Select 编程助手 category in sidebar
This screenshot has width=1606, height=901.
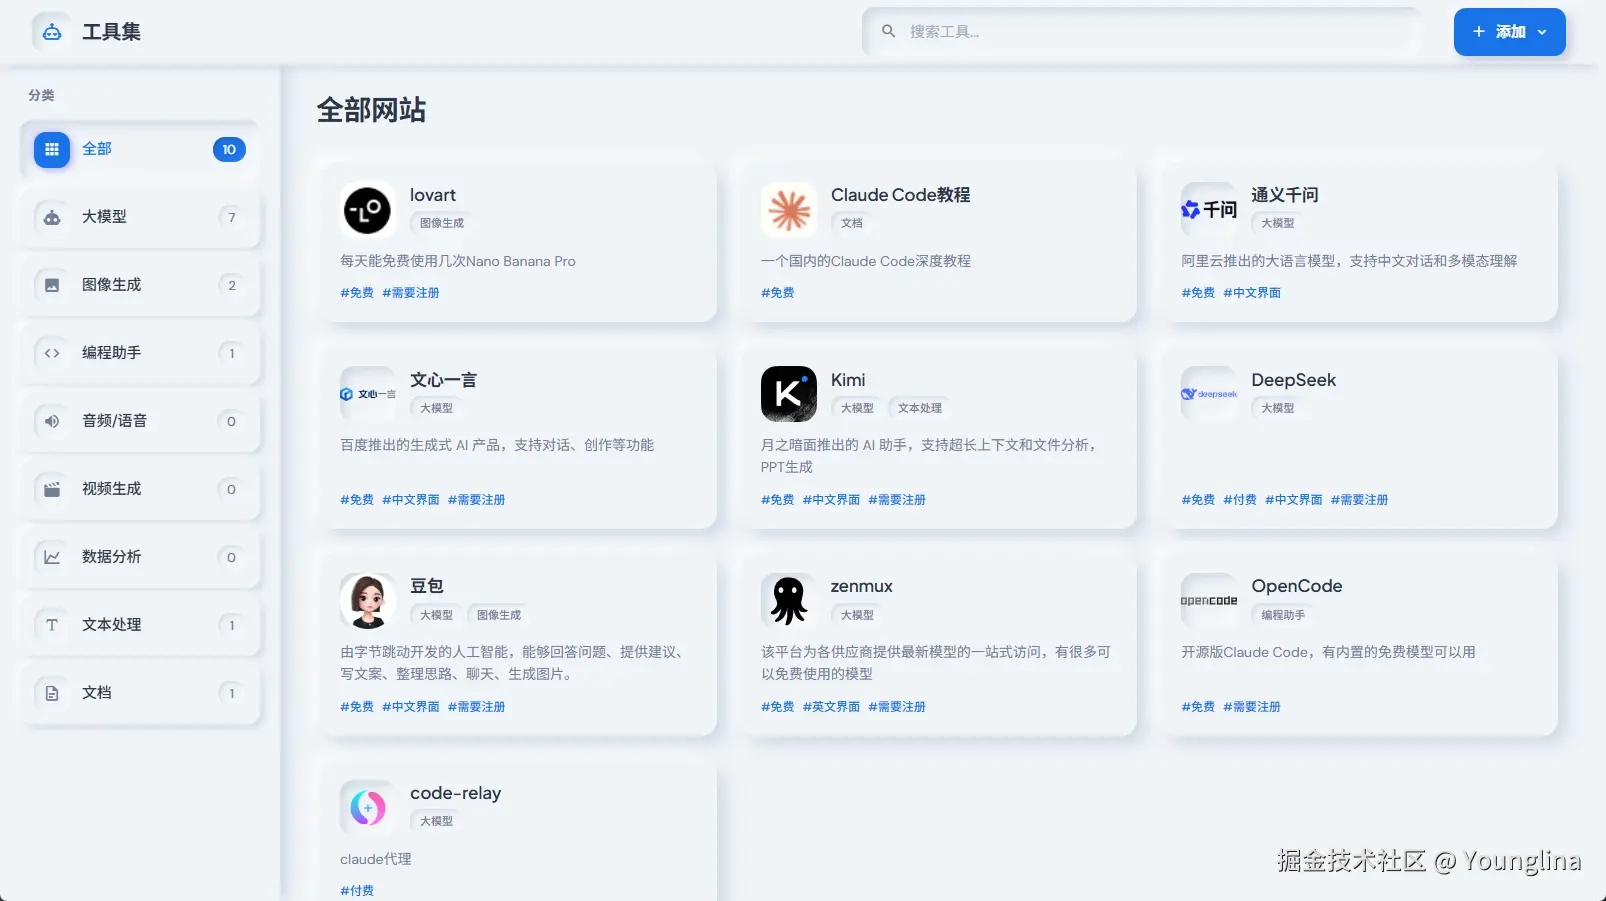140,353
